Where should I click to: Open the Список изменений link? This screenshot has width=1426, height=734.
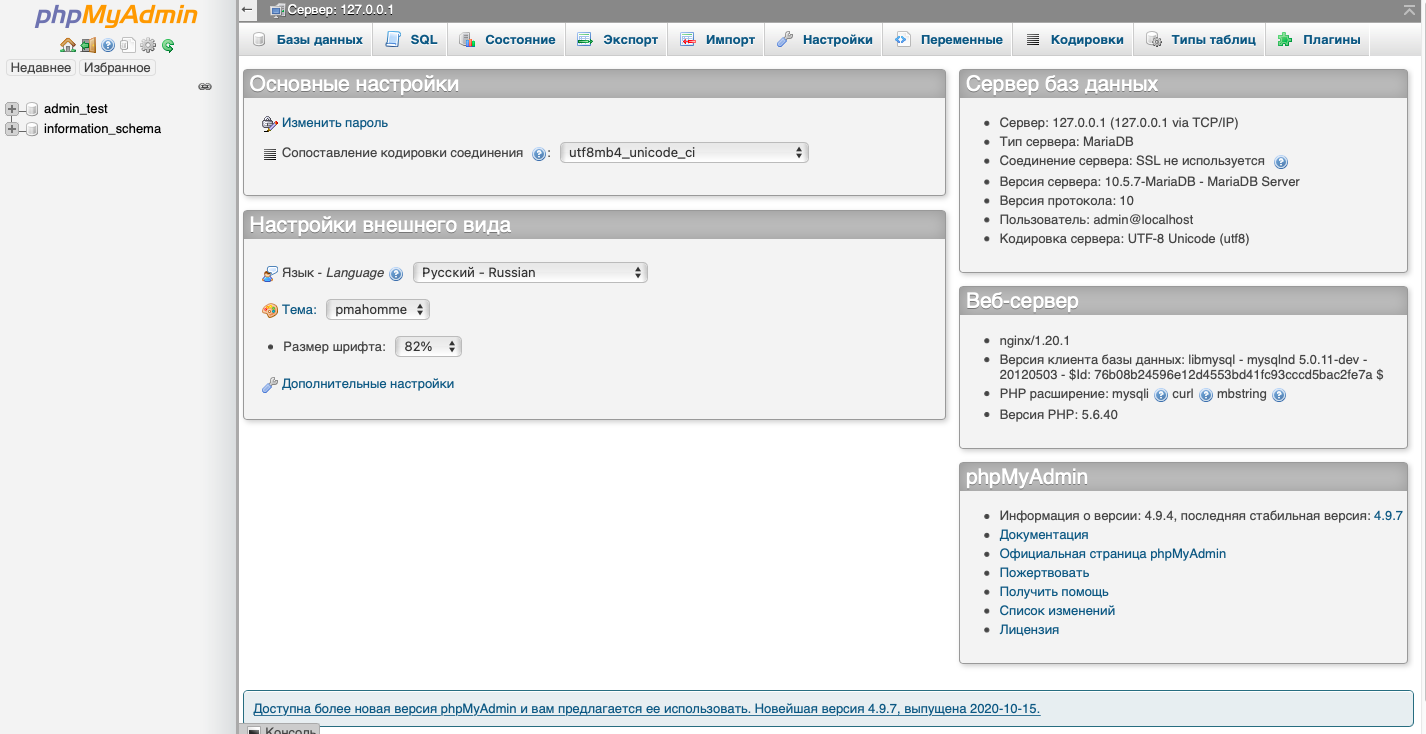(1057, 611)
